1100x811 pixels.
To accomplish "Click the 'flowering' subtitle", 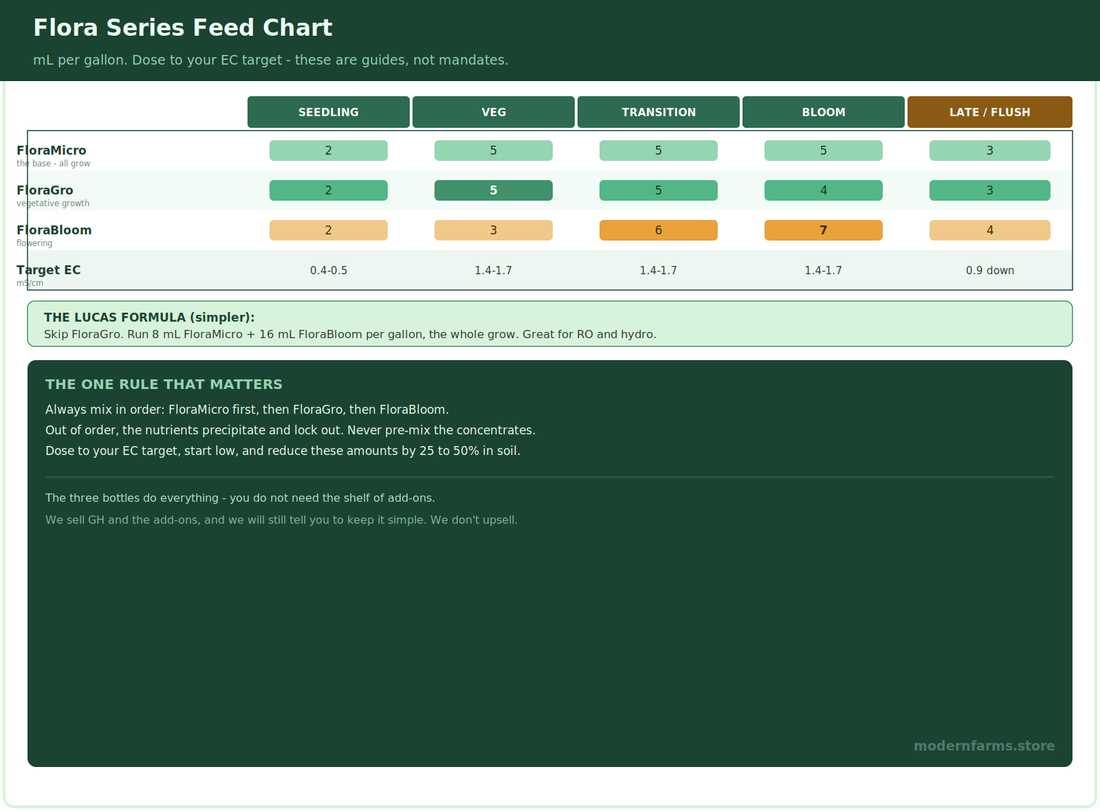I will coord(34,243).
